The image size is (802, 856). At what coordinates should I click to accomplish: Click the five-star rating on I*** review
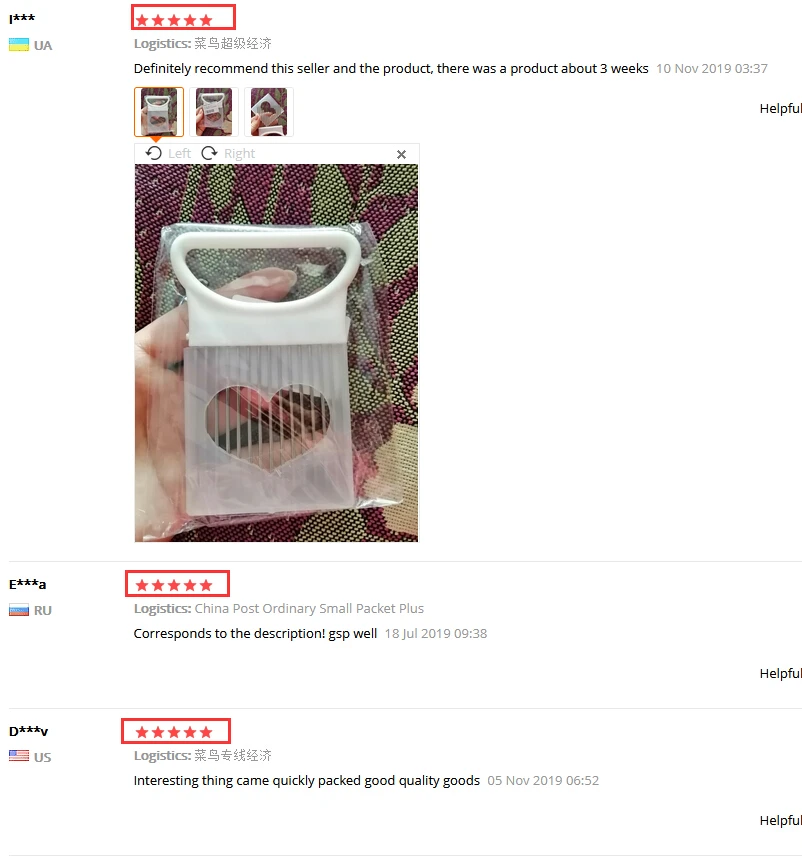pos(174,21)
